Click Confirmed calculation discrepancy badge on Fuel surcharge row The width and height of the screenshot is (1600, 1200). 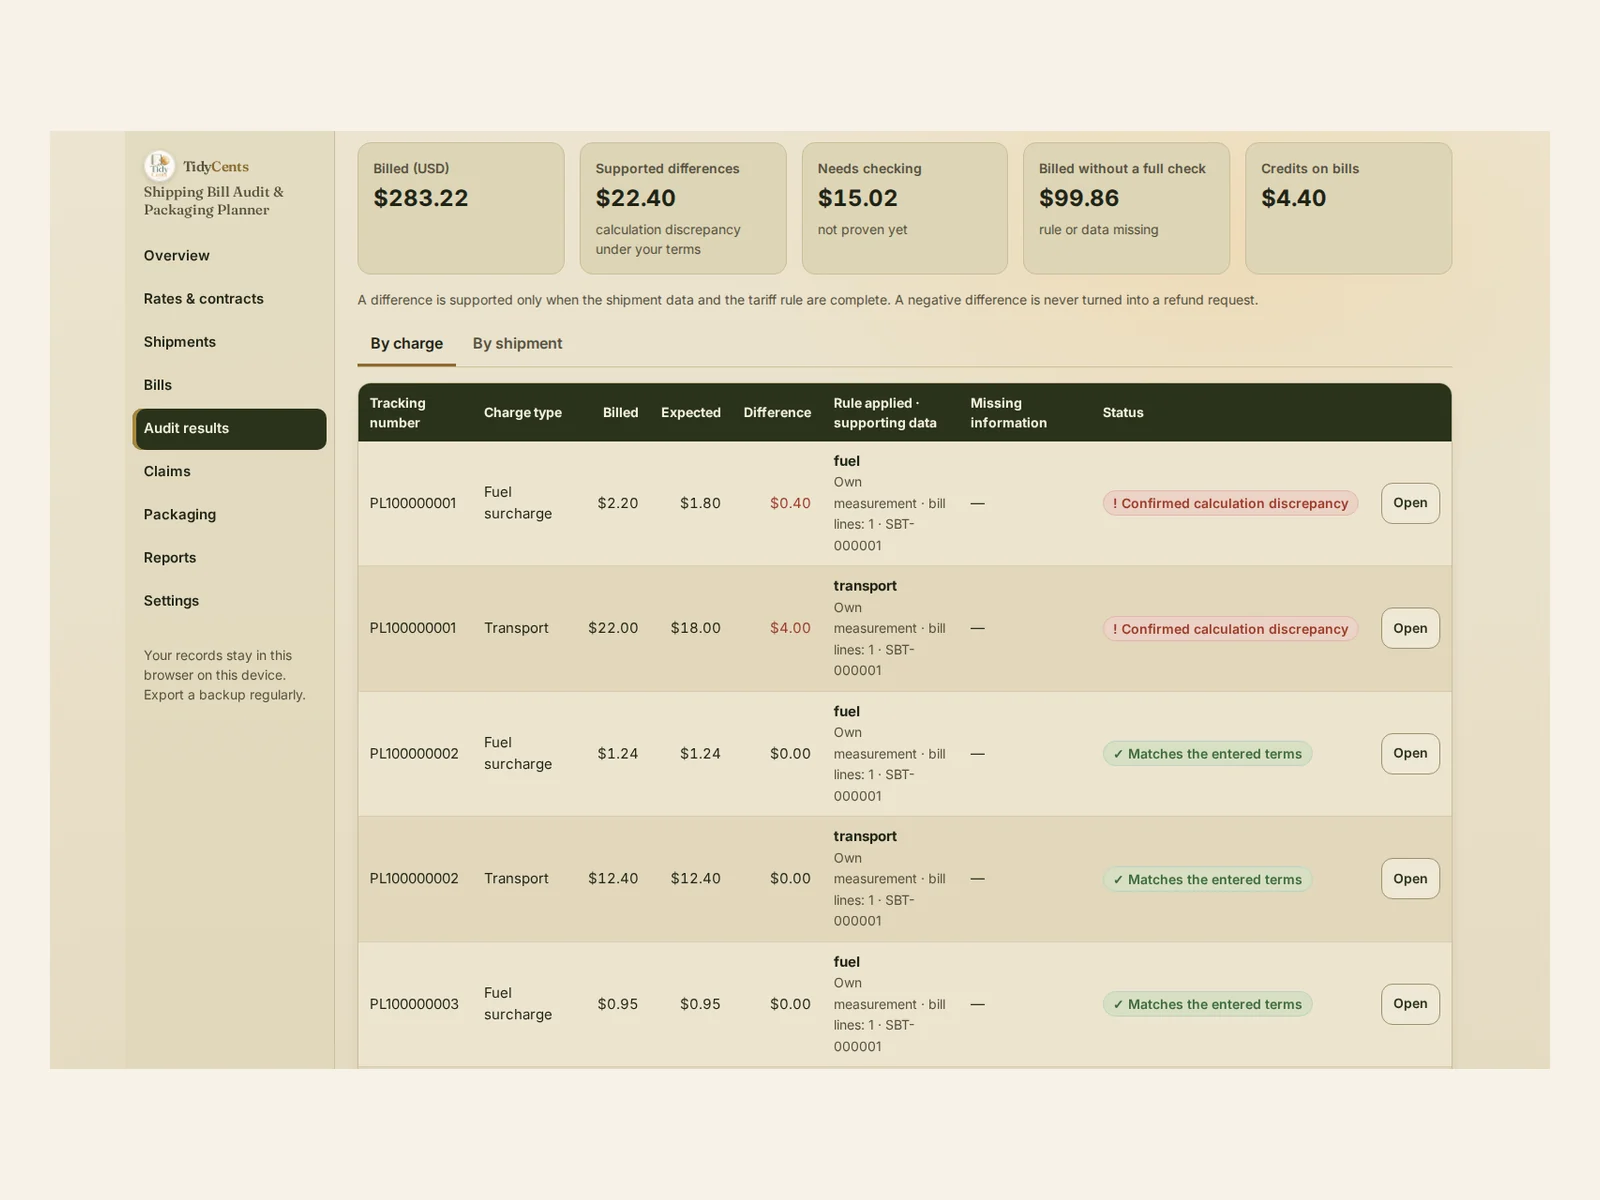tap(1230, 503)
